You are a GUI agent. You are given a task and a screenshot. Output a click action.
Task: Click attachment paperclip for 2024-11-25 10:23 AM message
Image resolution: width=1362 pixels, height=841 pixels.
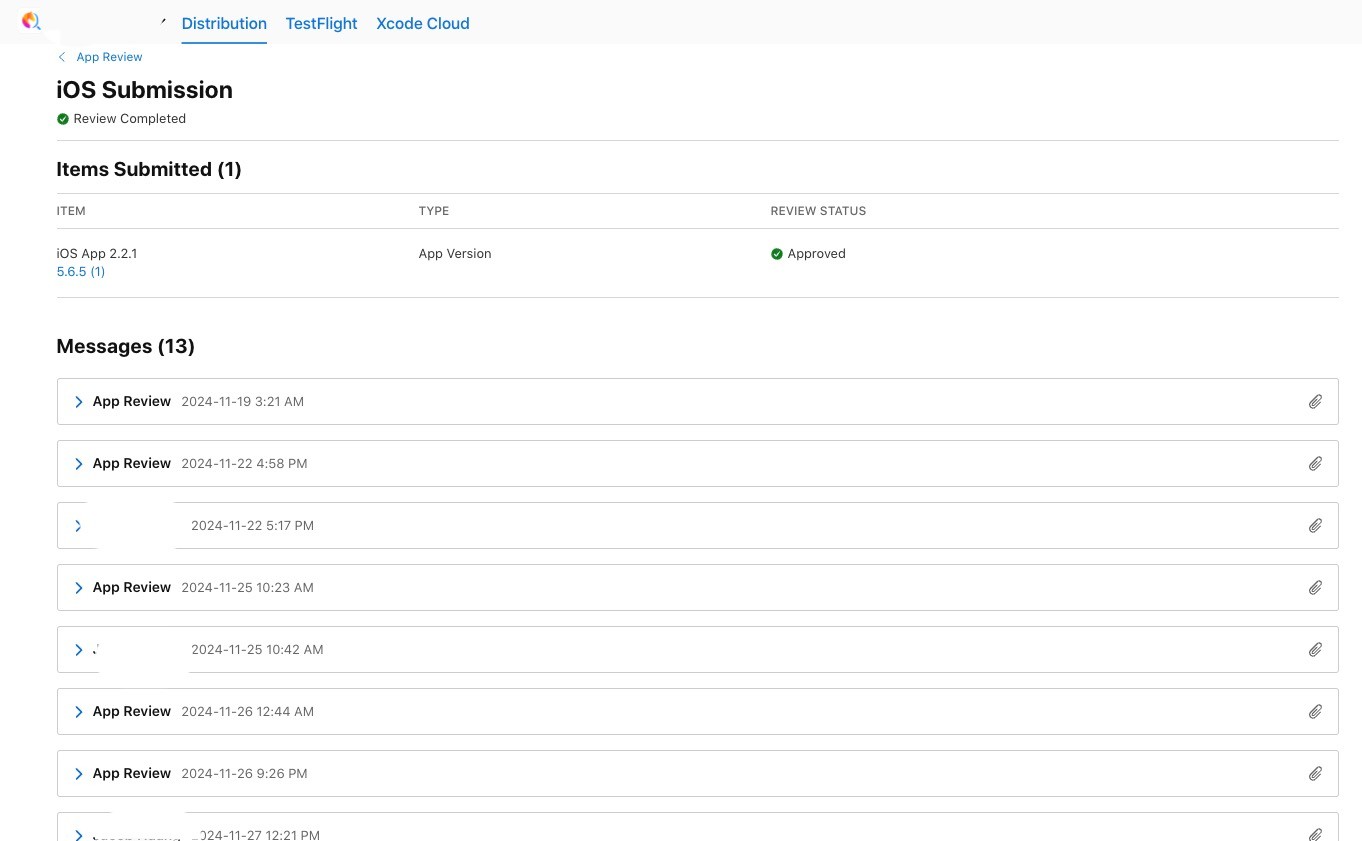(1315, 588)
